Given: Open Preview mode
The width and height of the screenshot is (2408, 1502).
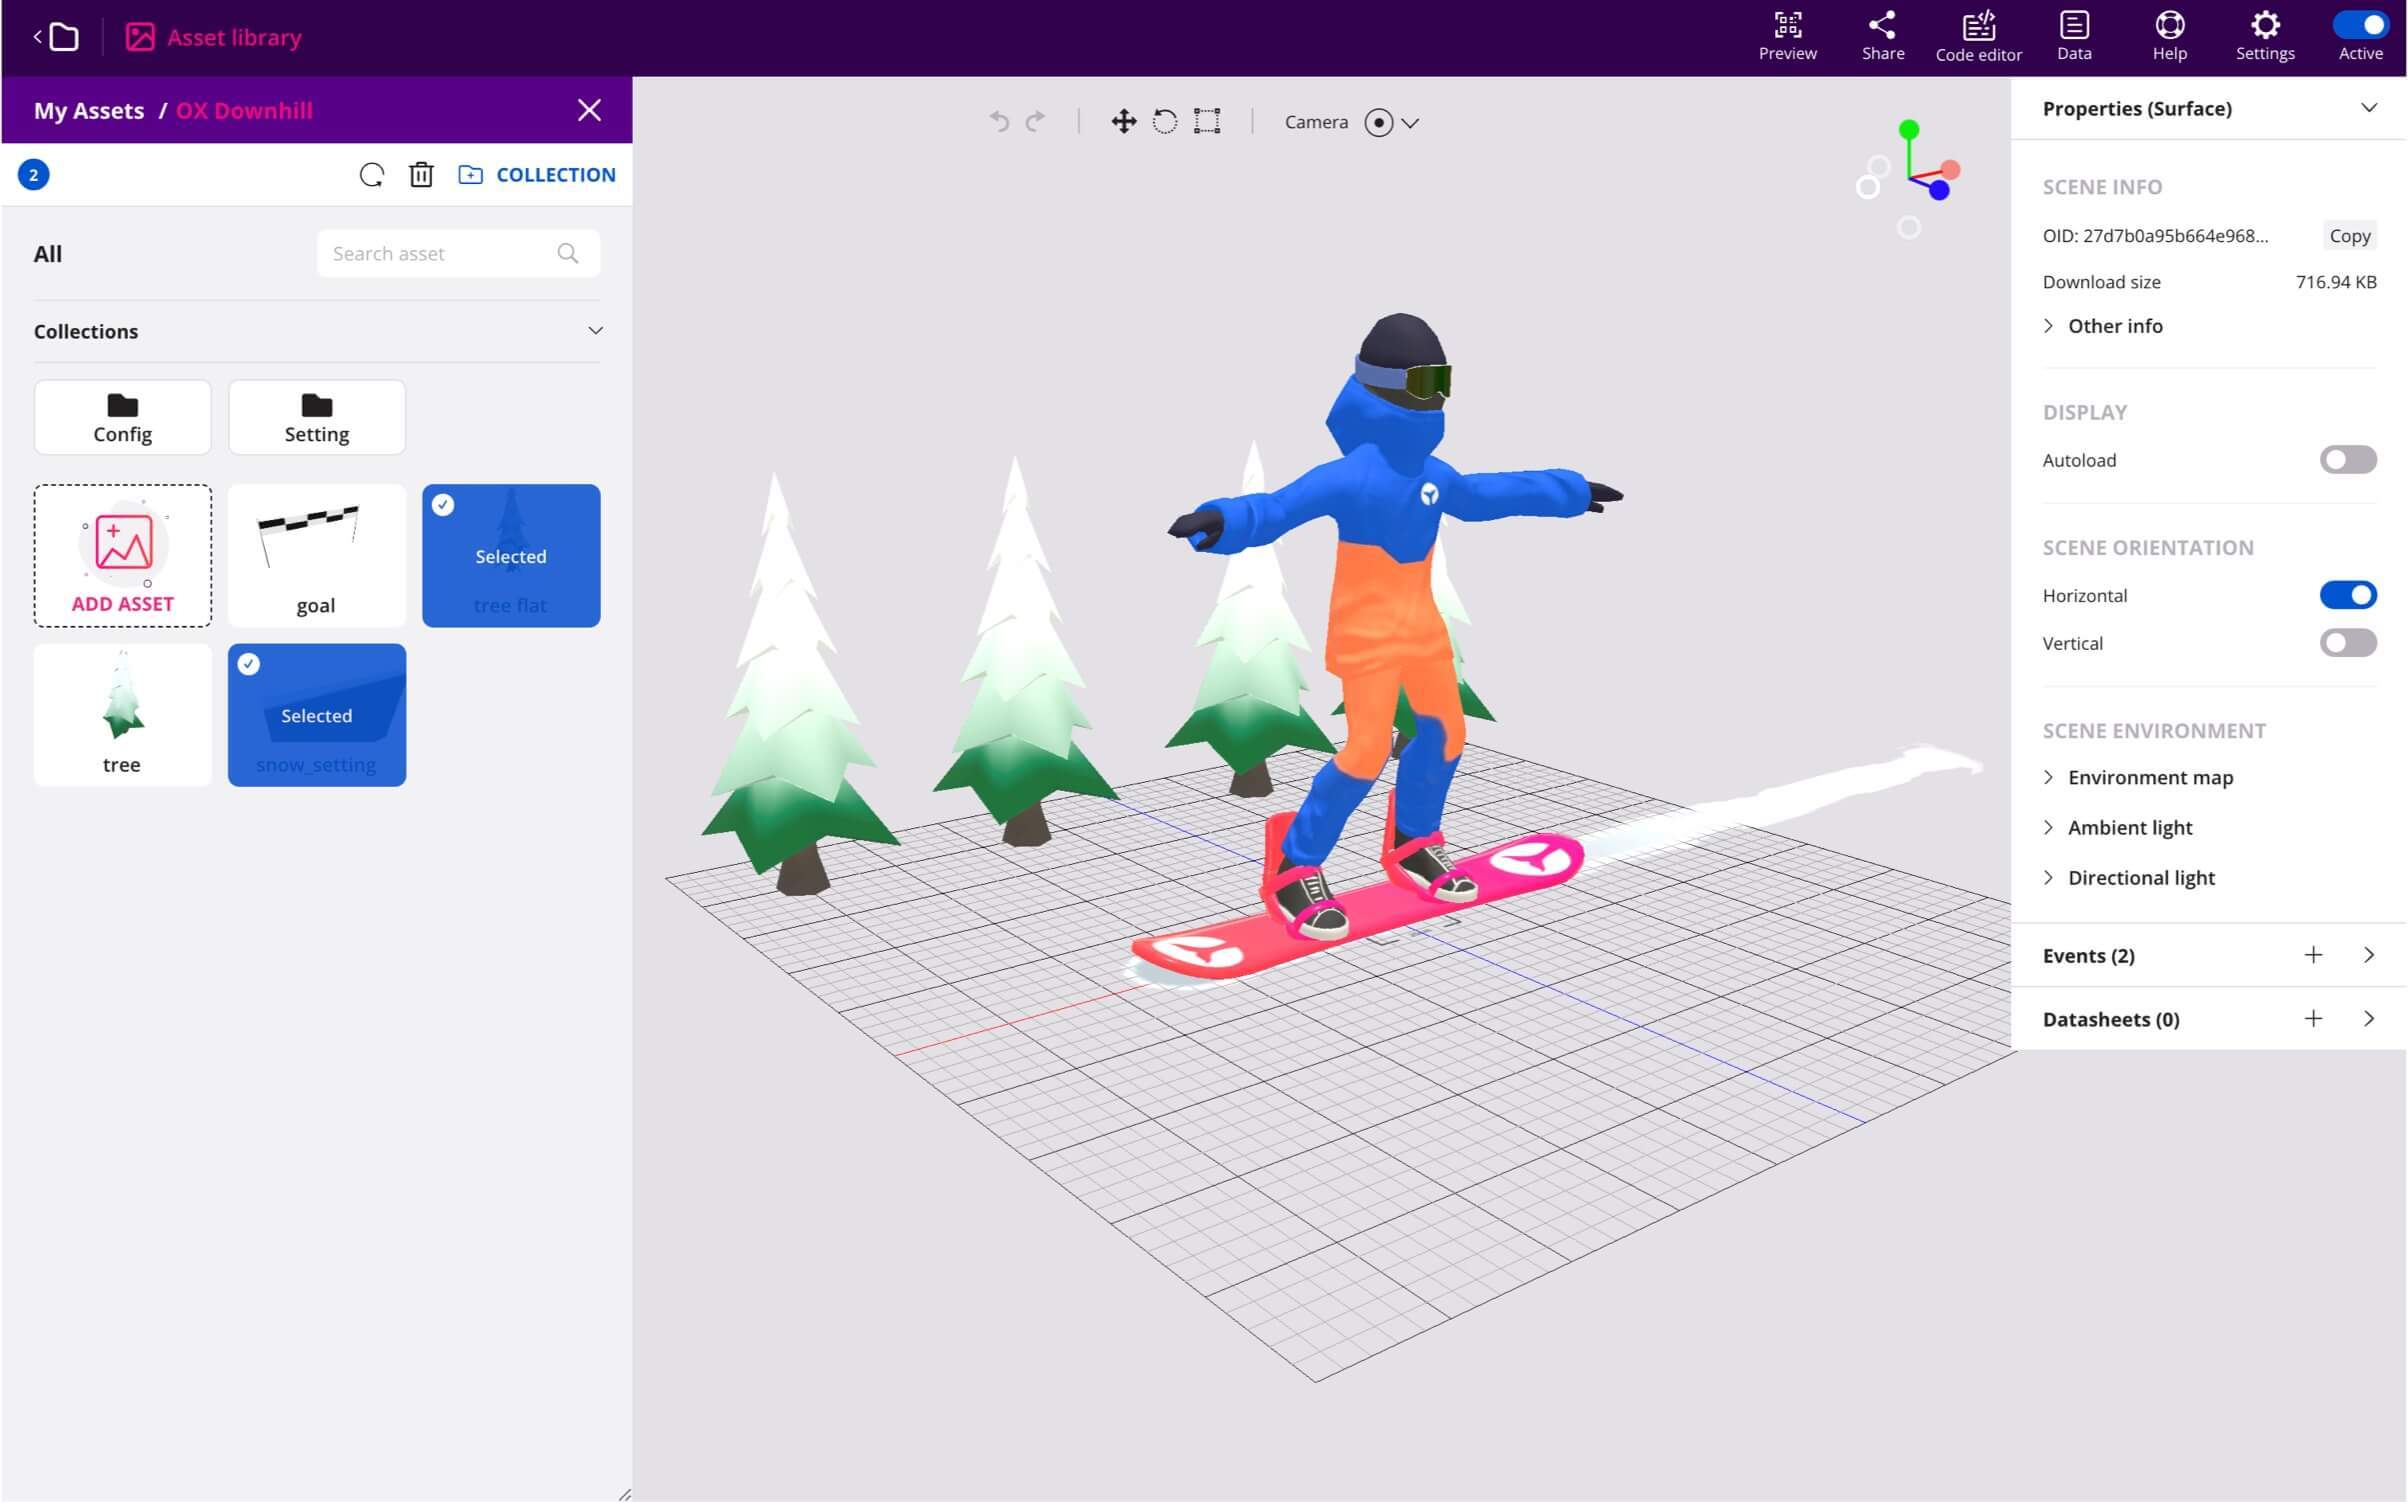Looking at the screenshot, I should [1787, 37].
